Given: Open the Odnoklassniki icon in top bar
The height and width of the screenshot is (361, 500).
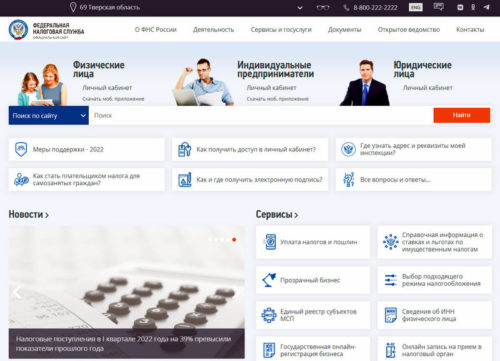Looking at the screenshot, I should coord(473,7).
